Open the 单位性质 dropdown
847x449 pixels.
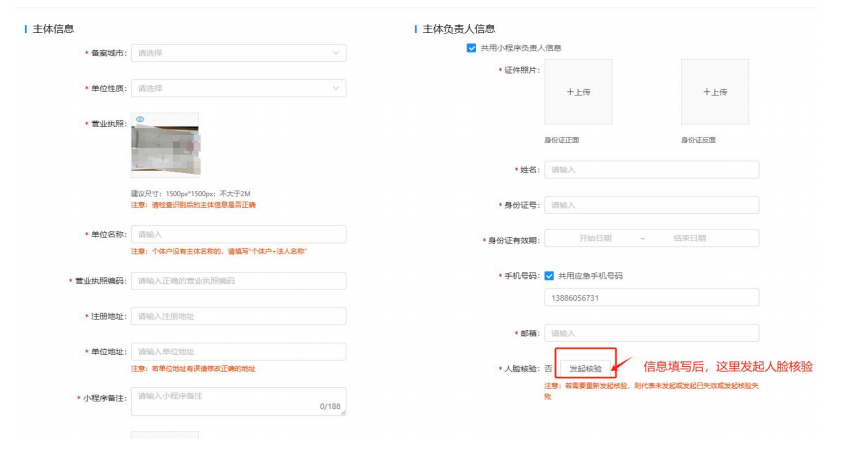(x=238, y=88)
